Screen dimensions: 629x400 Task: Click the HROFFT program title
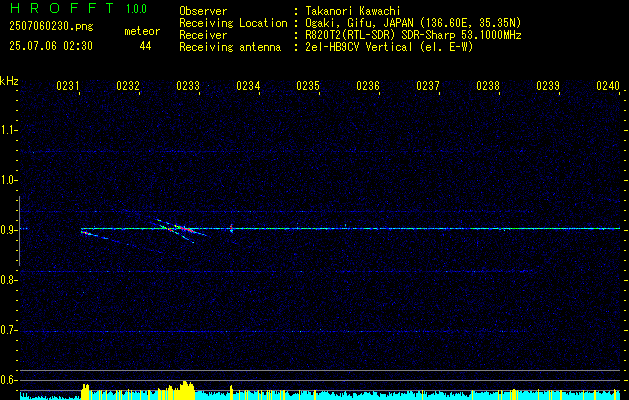coord(62,8)
